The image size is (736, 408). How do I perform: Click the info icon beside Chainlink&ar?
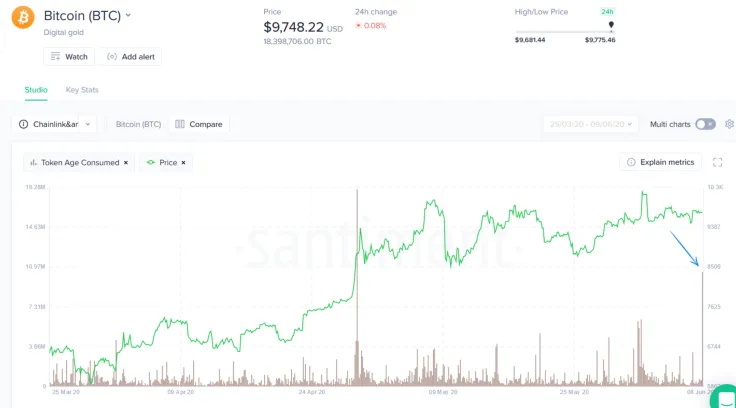[x=23, y=124]
